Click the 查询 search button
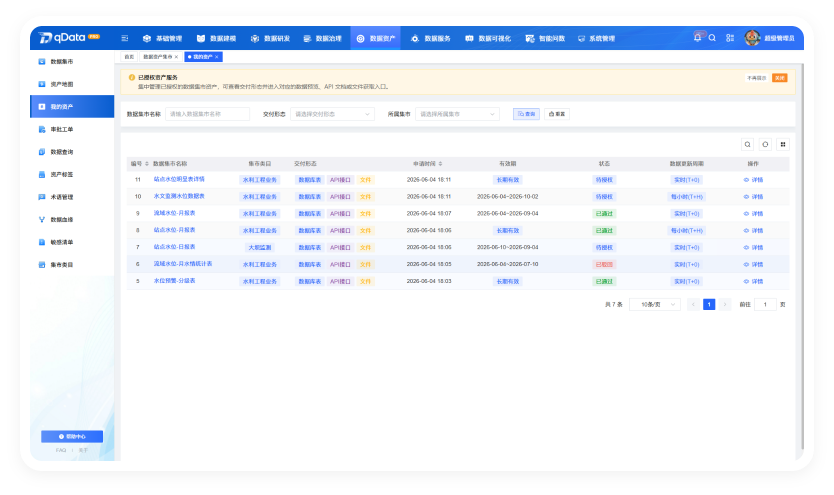834x495 pixels. [526, 114]
